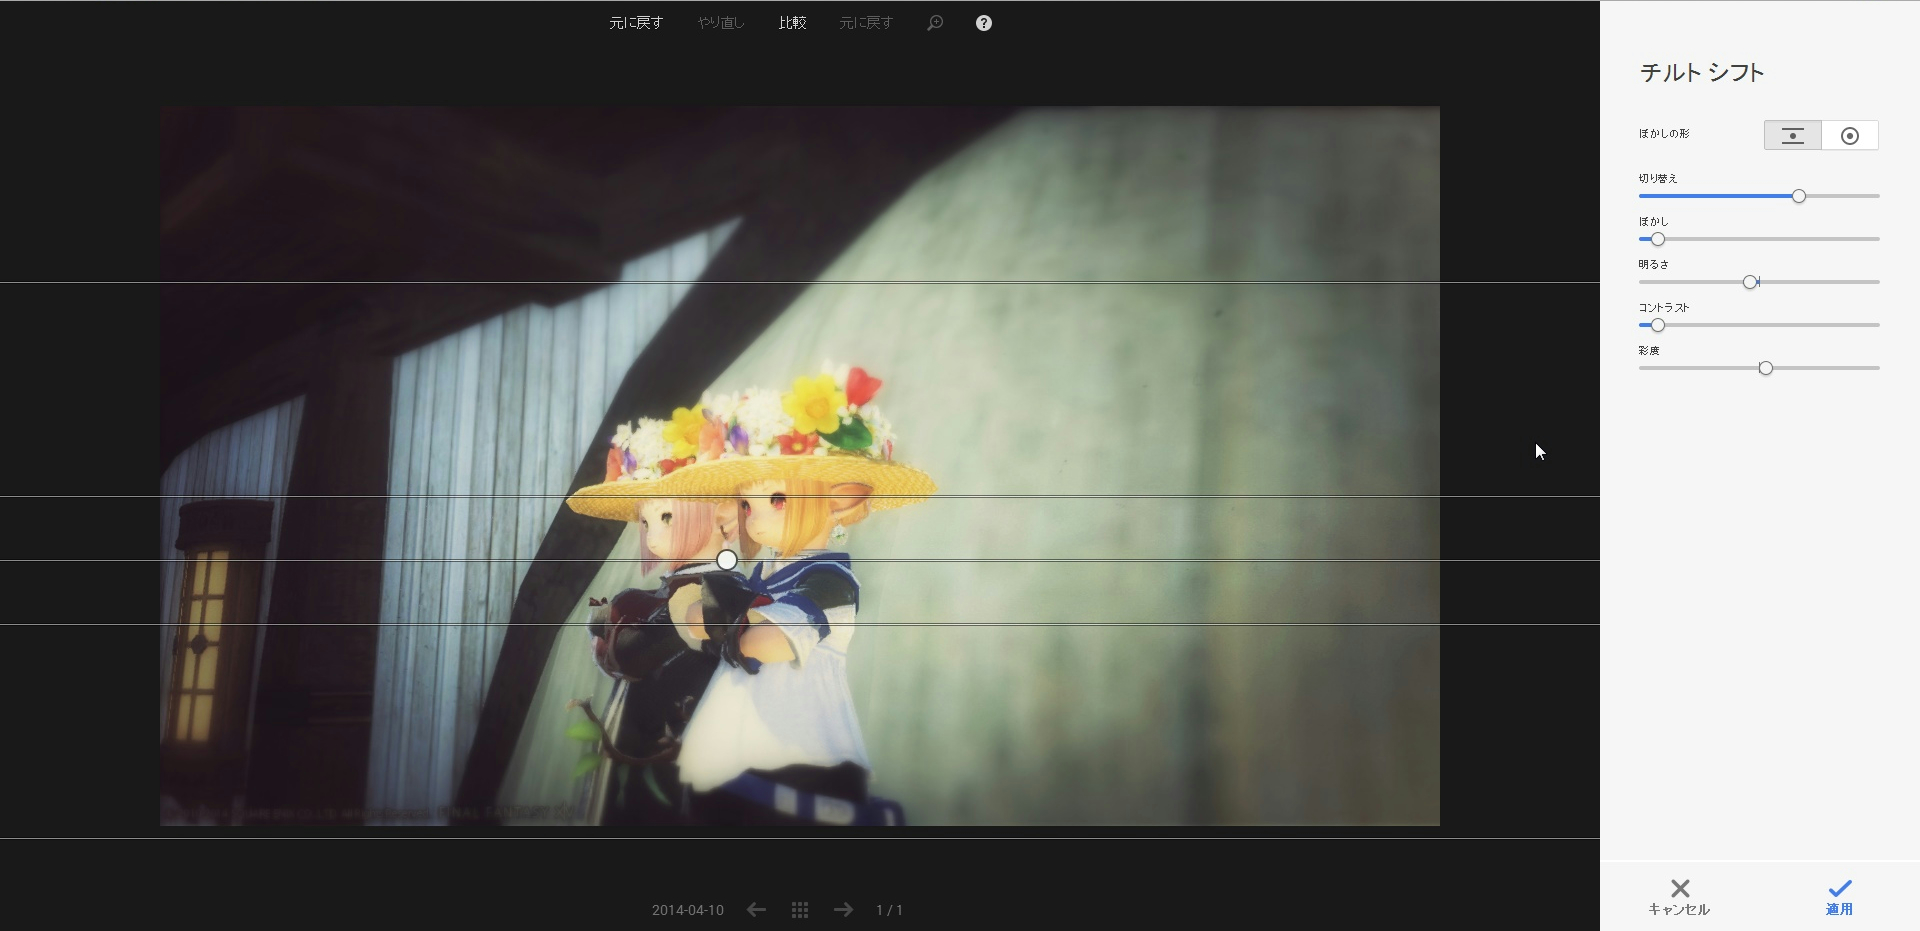
Task: Select the linear blur shape
Action: pos(1793,135)
